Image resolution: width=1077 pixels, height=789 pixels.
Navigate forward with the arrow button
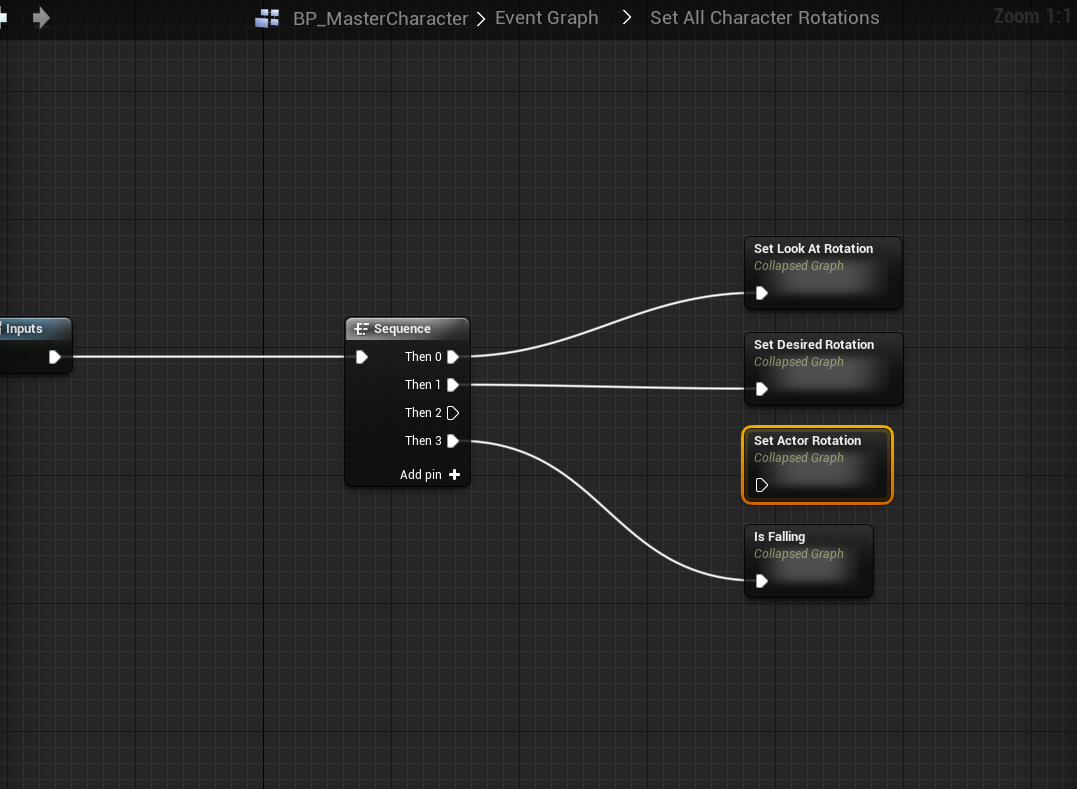click(x=41, y=18)
